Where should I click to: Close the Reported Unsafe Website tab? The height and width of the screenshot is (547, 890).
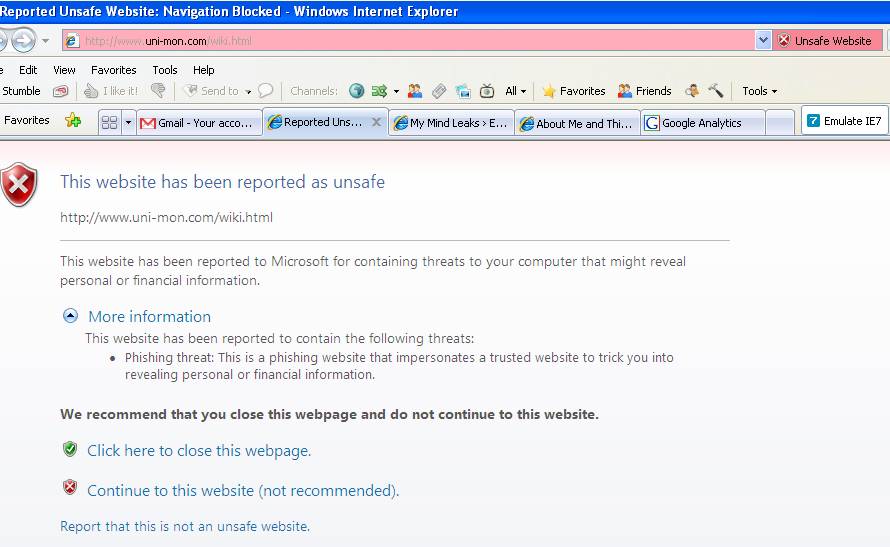coord(376,122)
